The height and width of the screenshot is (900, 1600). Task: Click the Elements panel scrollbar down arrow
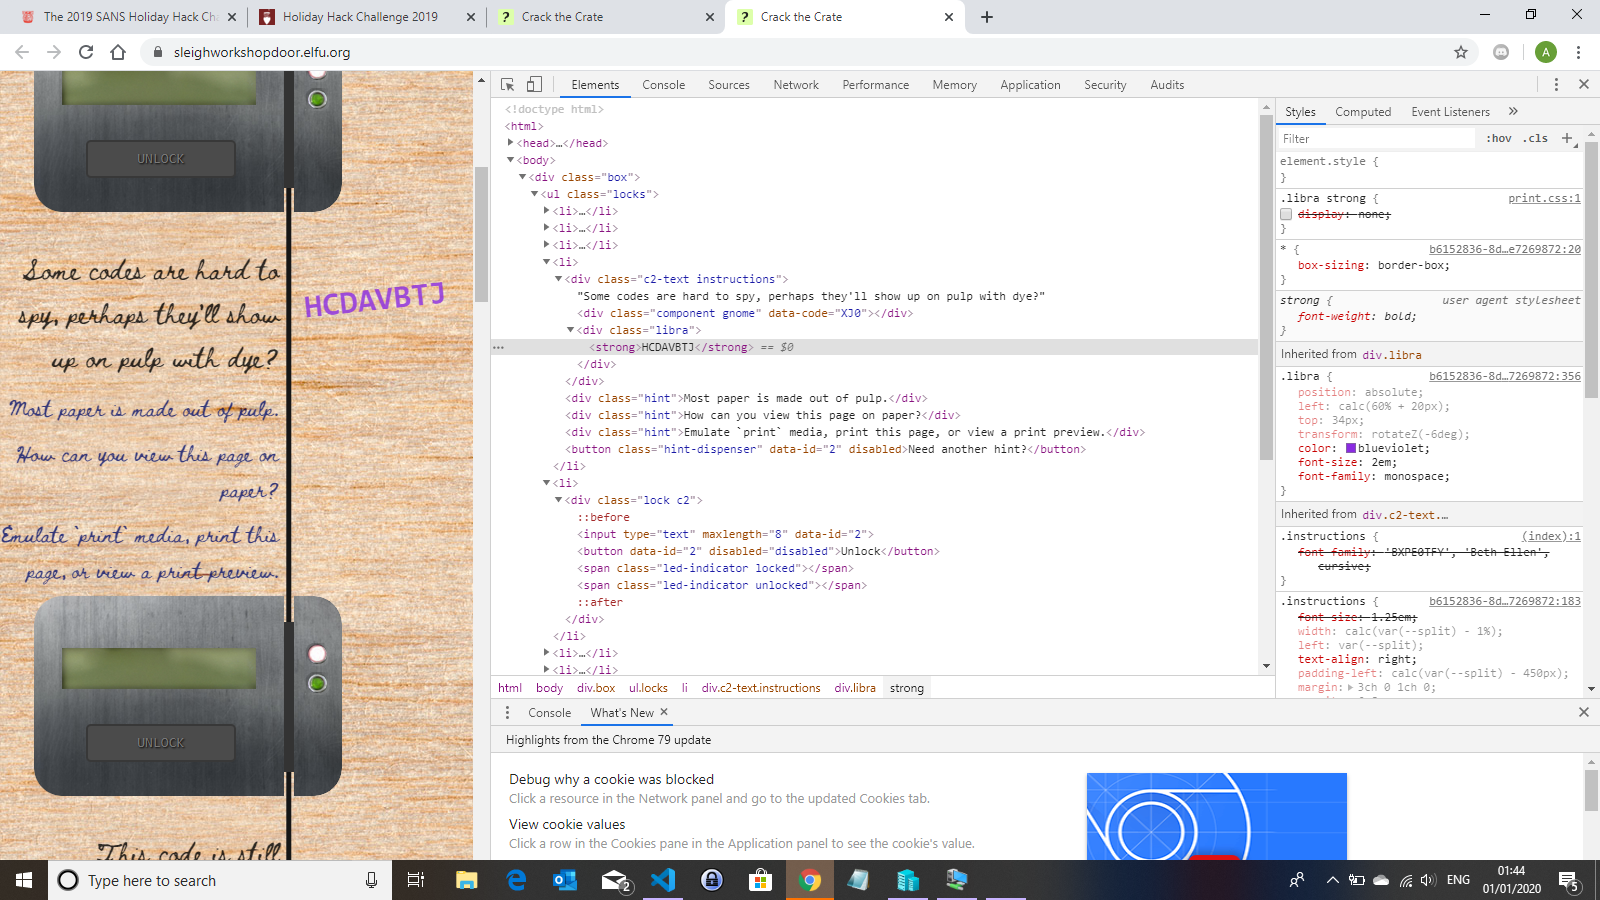tap(1266, 666)
